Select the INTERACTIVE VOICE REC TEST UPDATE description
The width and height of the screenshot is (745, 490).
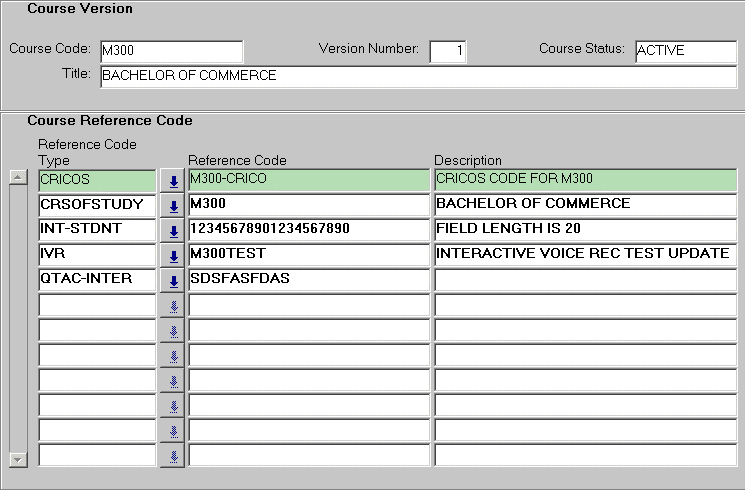[x=585, y=255]
